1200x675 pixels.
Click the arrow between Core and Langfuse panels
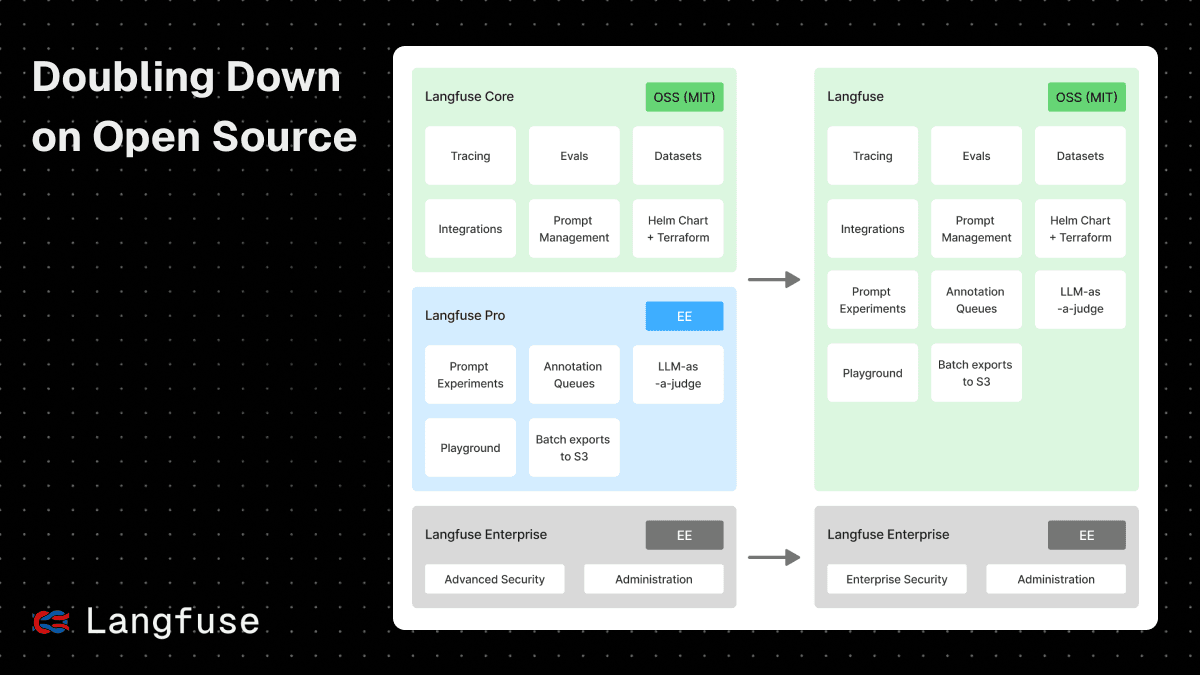pos(774,280)
